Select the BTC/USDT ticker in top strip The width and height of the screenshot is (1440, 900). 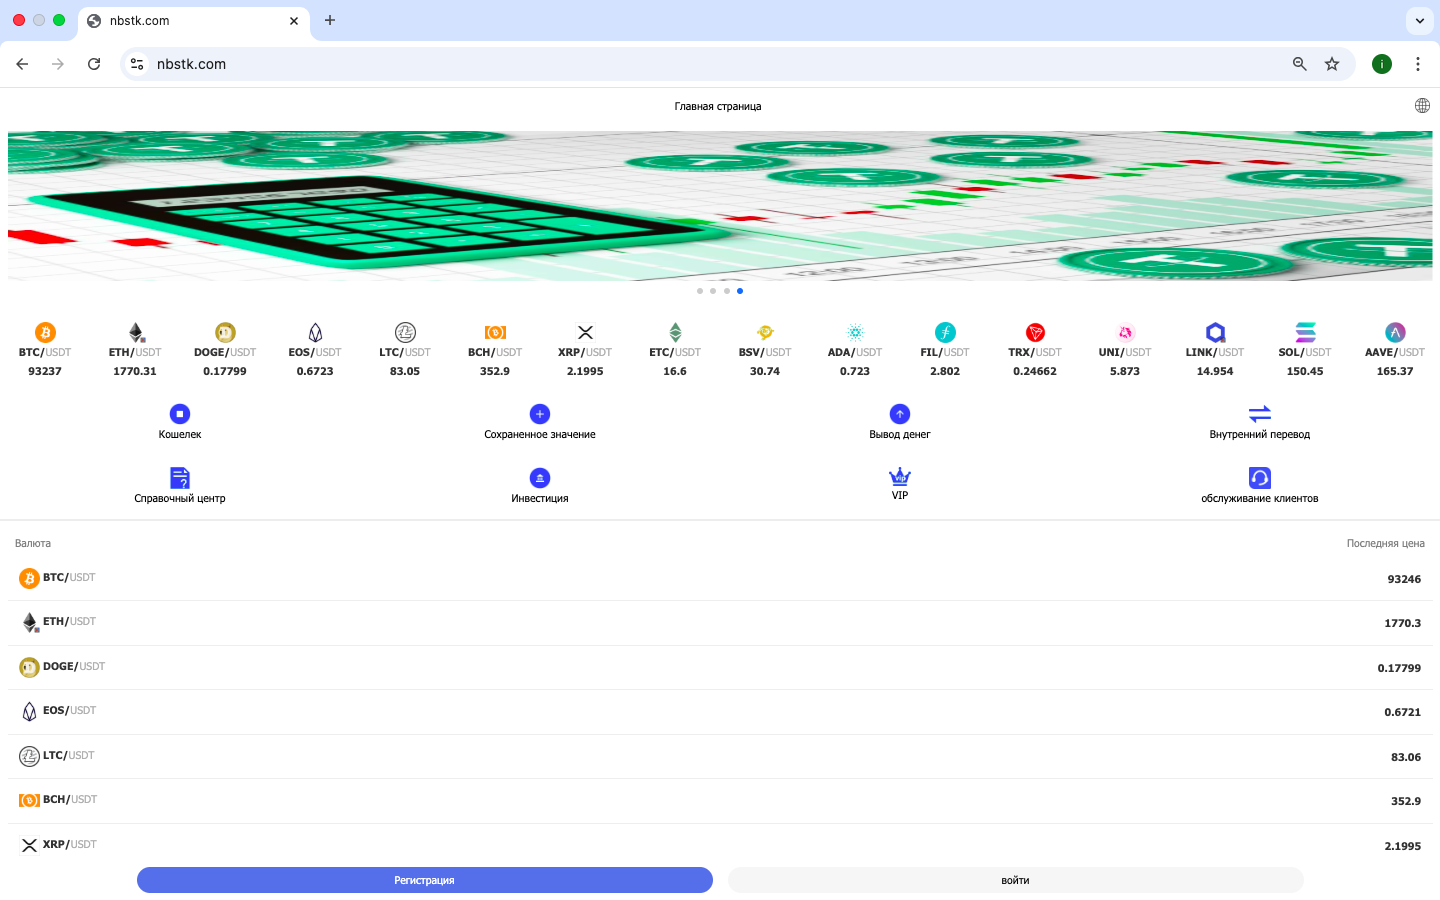[x=45, y=351]
